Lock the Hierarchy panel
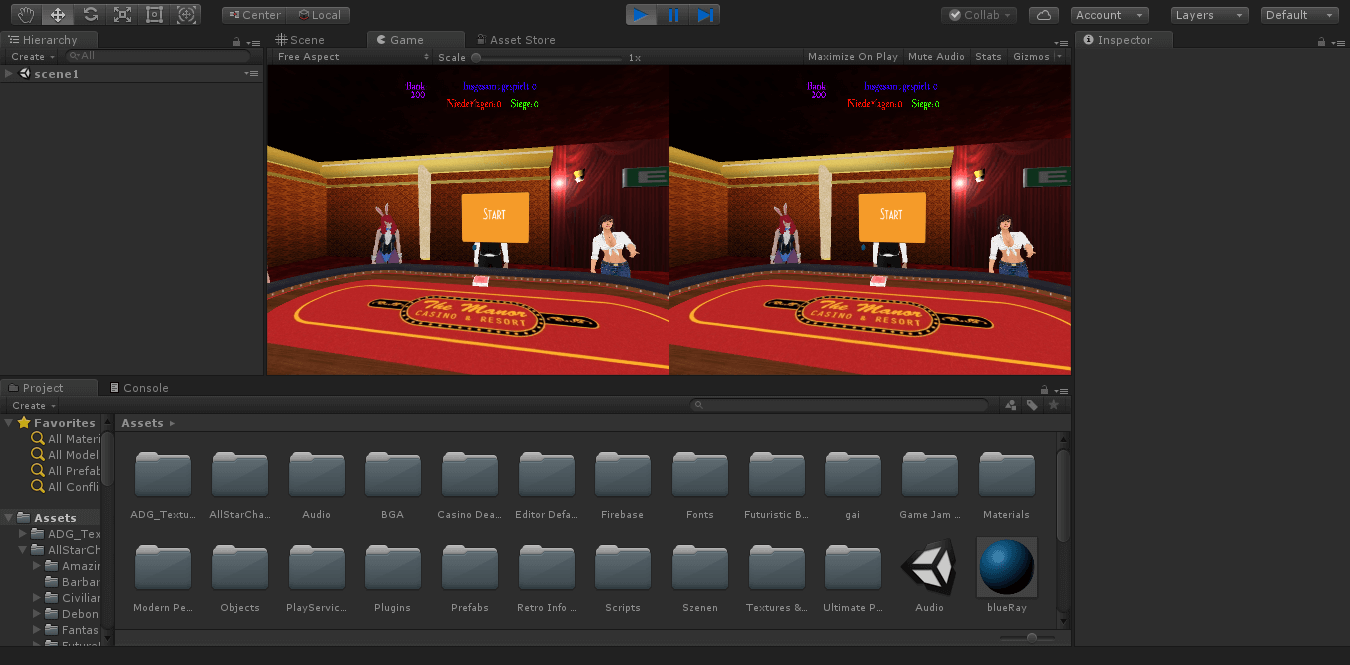Viewport: 1350px width, 665px height. (x=237, y=42)
